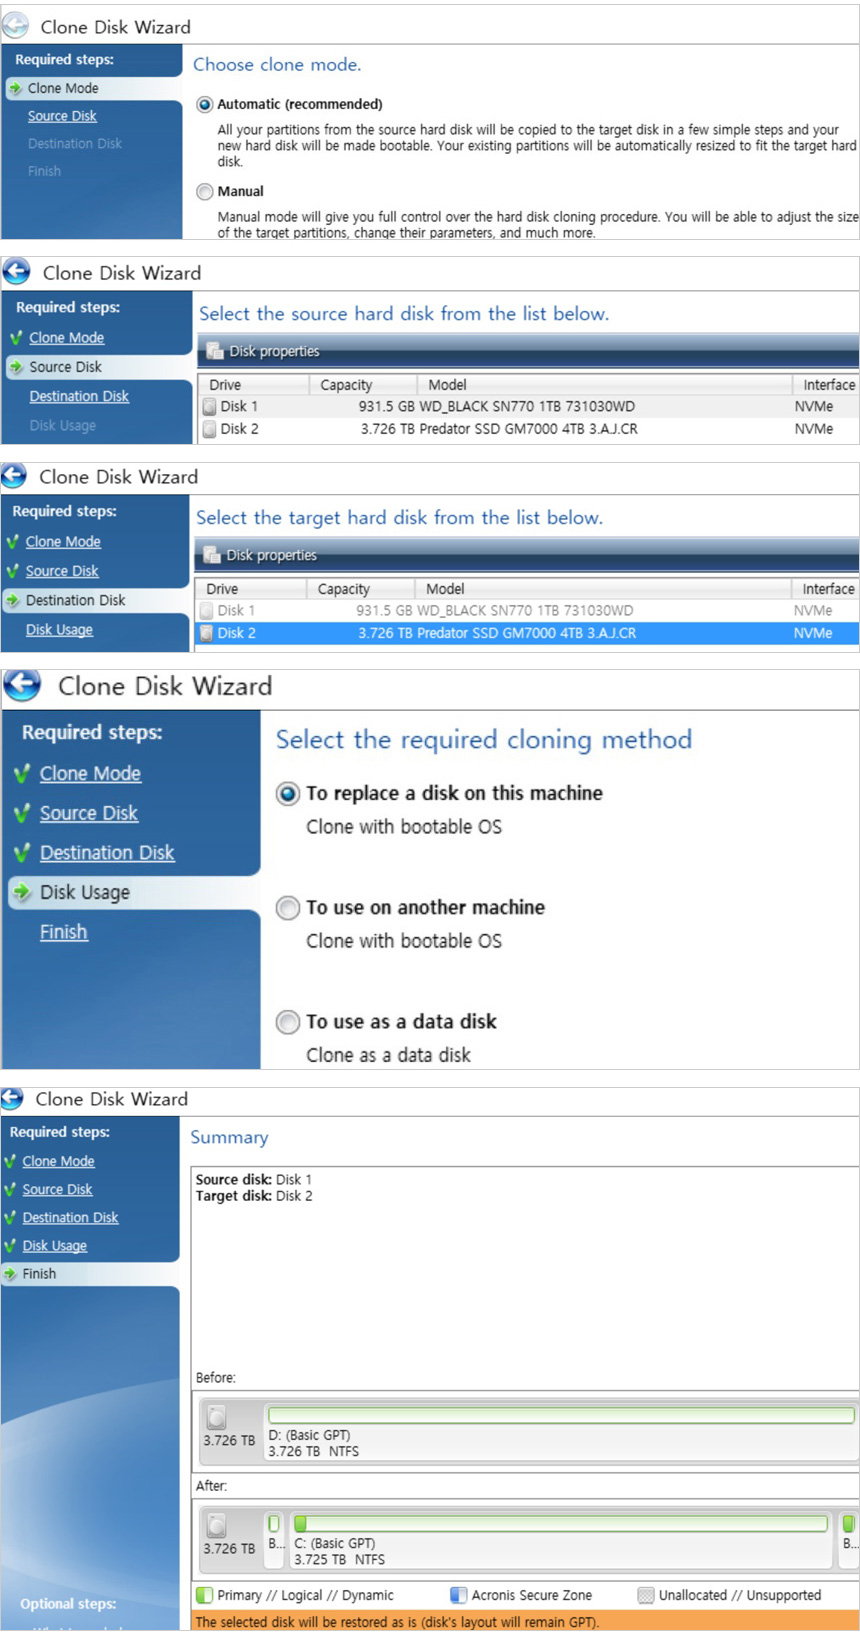Click Disk 1 drive icon in source disk list
This screenshot has width=860, height=1635.
pos(209,406)
